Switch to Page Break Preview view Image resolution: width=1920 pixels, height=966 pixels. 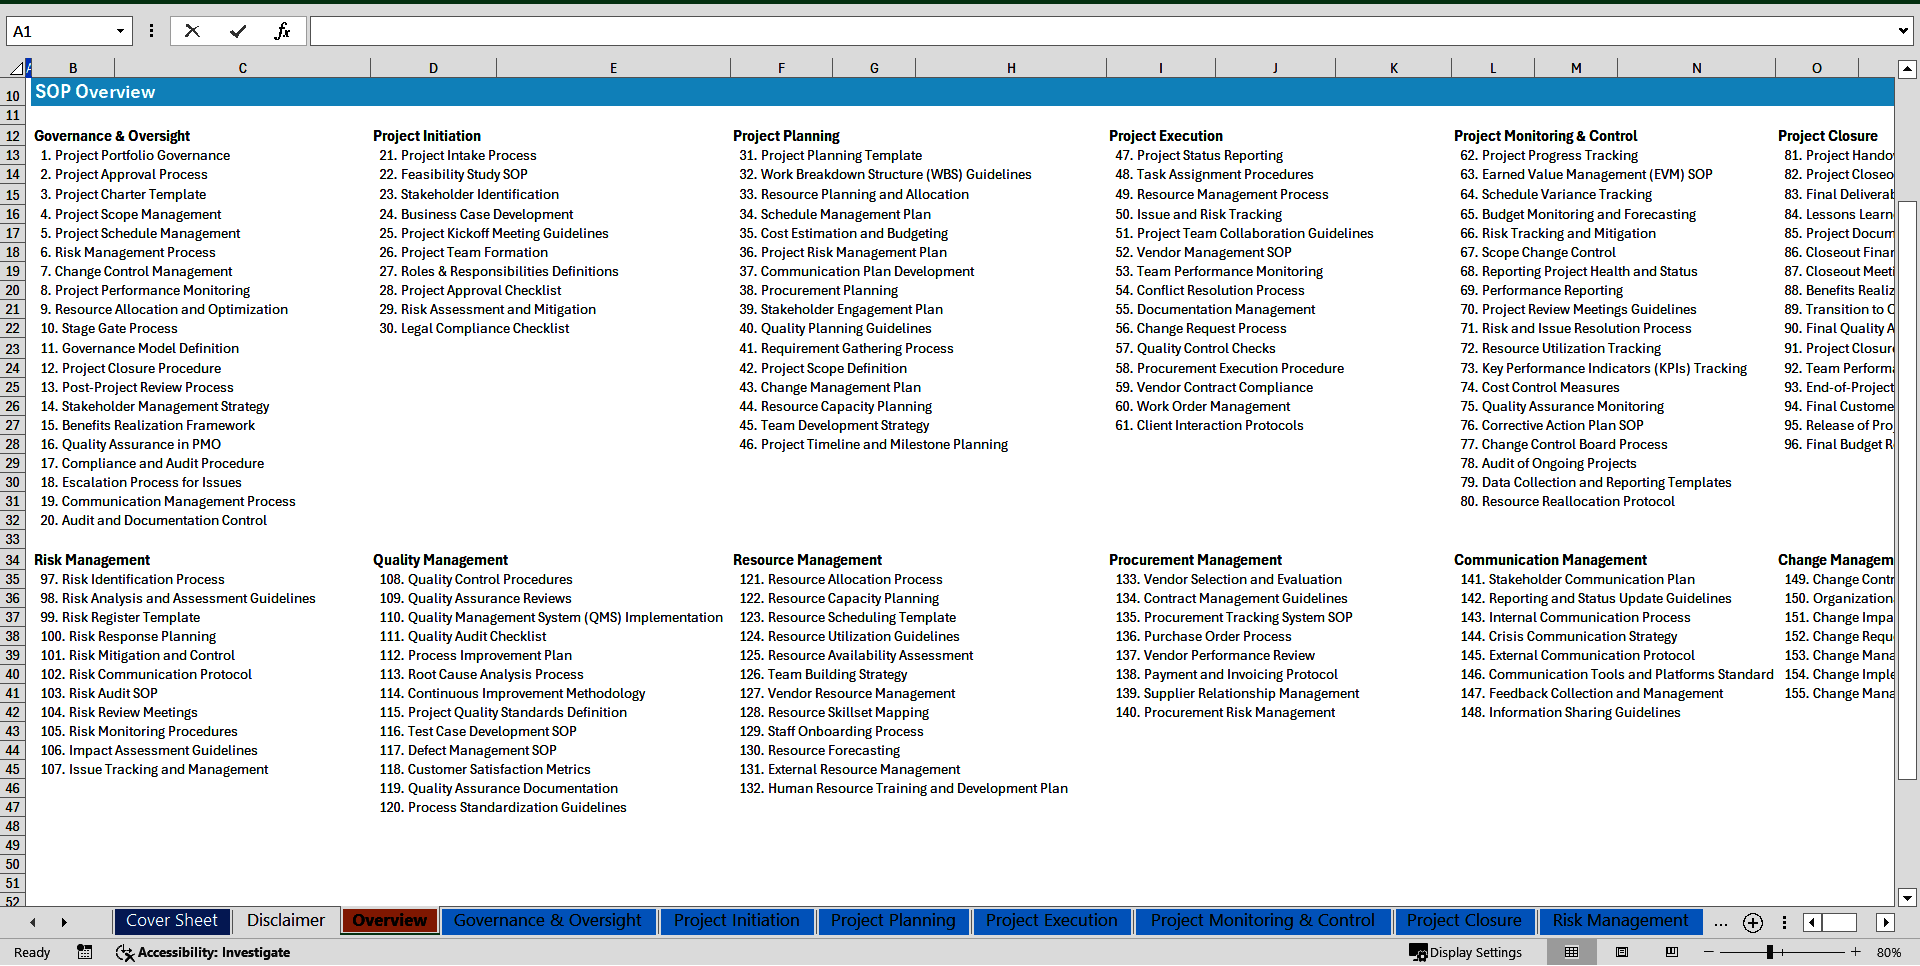[1672, 952]
